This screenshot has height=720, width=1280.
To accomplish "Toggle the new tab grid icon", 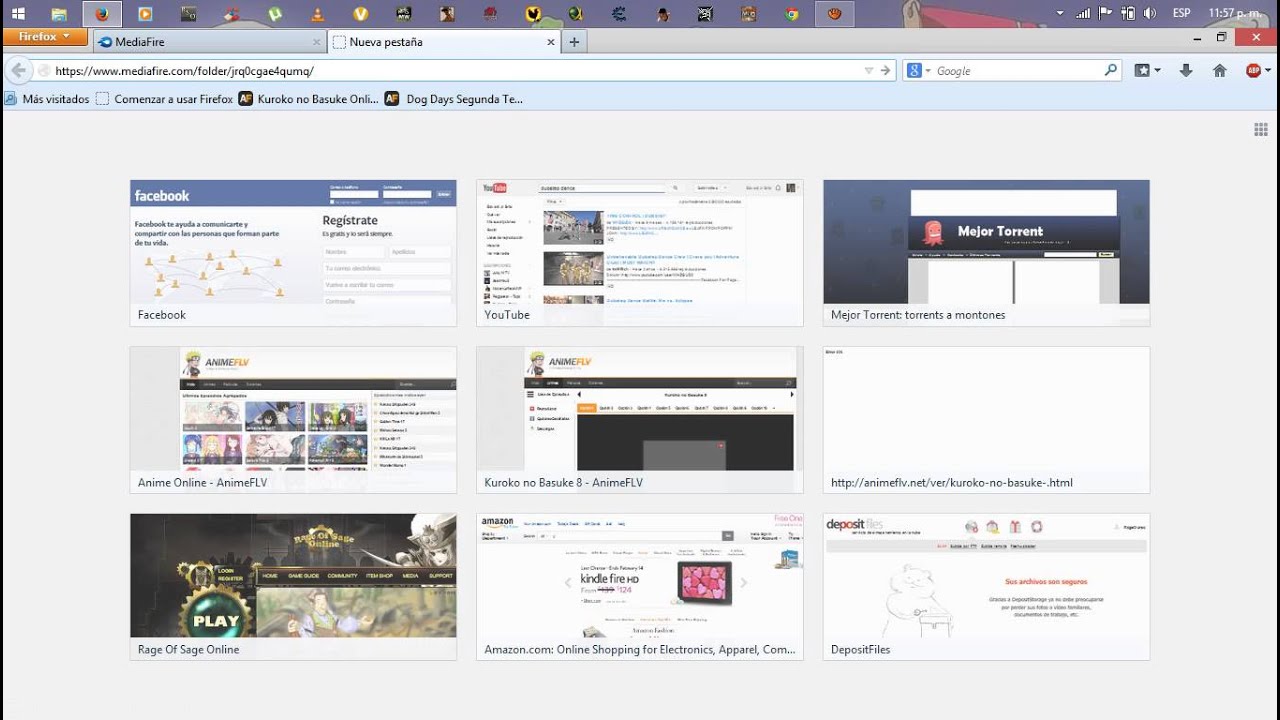I will tap(1261, 129).
